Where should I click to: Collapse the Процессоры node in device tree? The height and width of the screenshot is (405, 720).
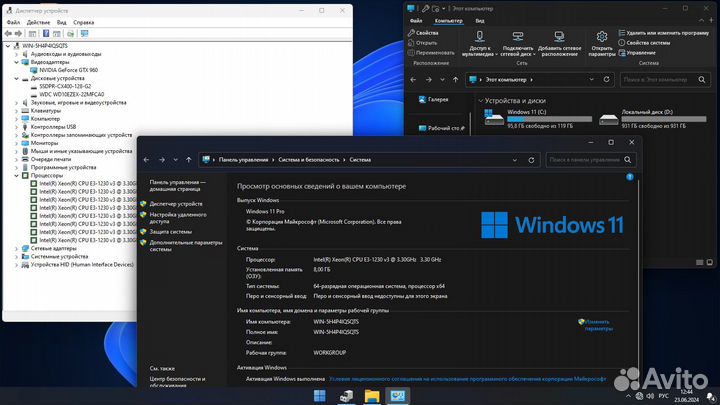[x=17, y=175]
